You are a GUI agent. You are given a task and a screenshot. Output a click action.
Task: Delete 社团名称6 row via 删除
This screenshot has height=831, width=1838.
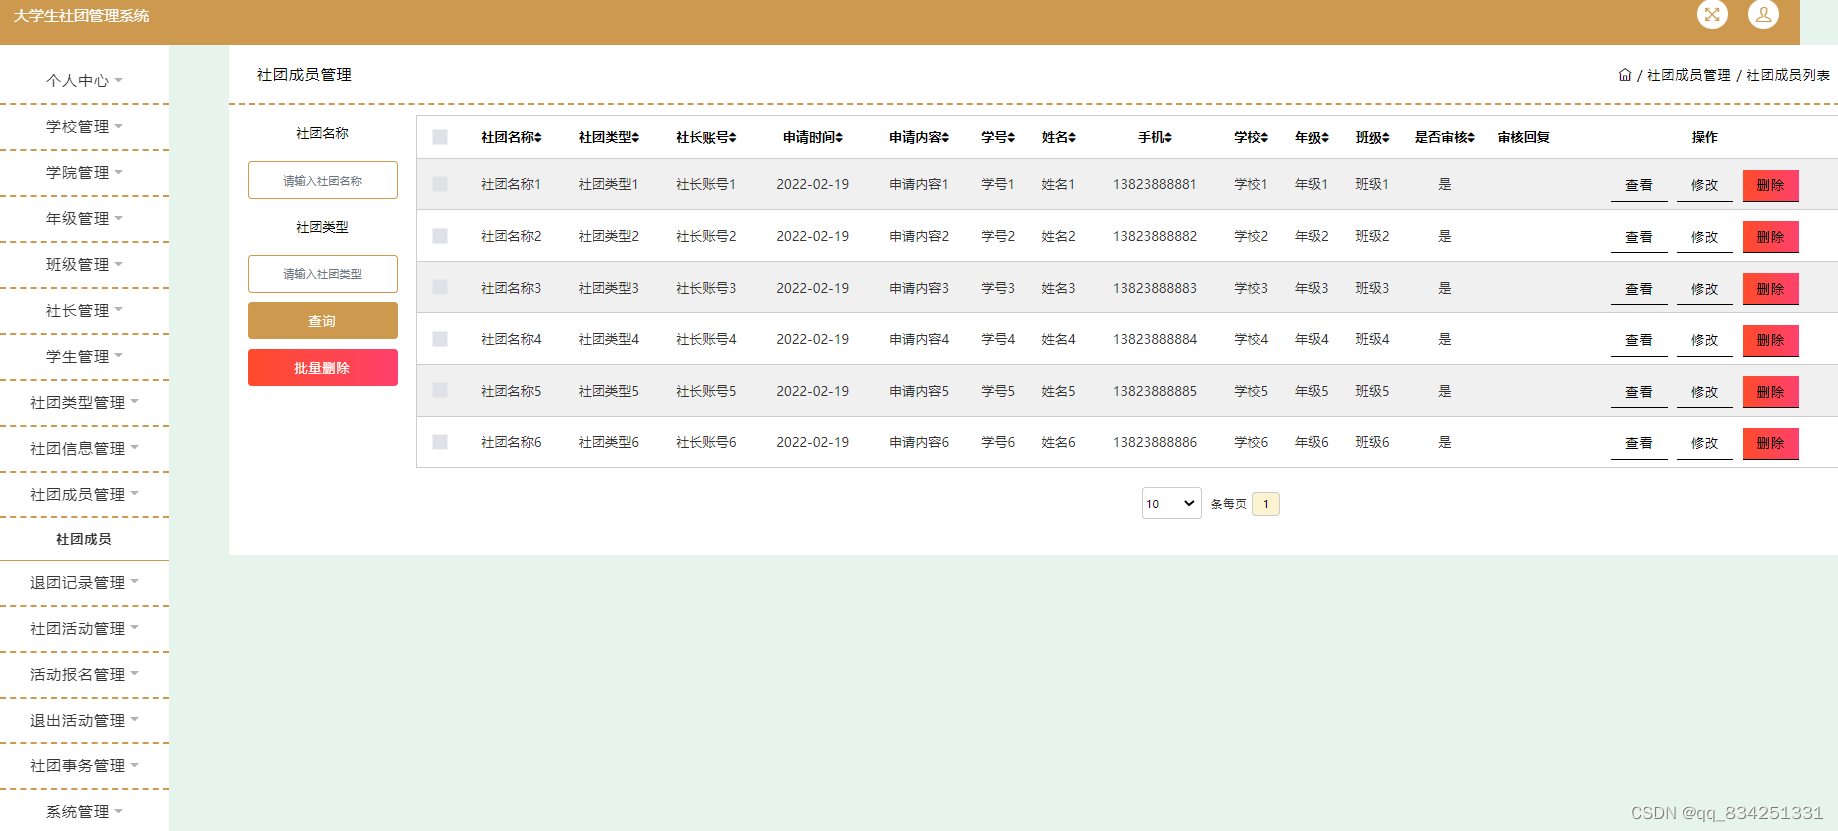pyautogui.click(x=1771, y=443)
